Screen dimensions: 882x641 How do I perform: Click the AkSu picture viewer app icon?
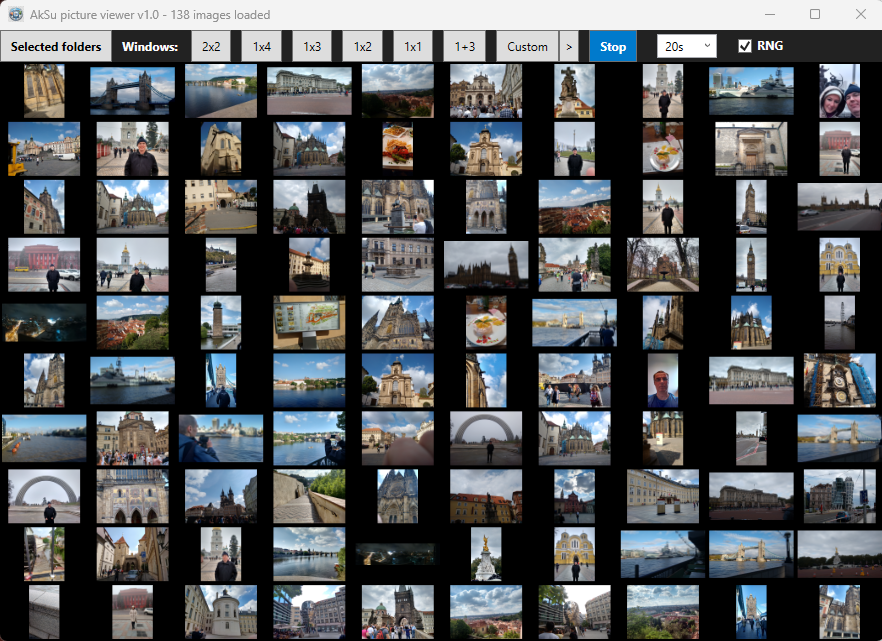click(x=16, y=14)
